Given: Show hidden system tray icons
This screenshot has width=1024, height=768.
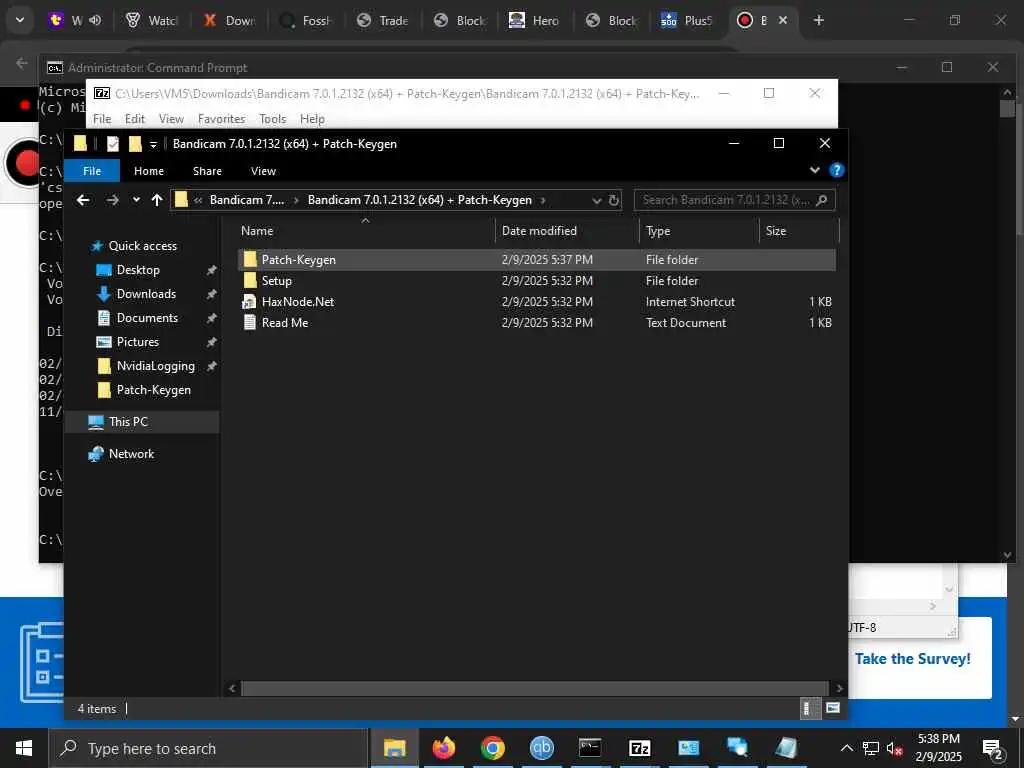Looking at the screenshot, I should 846,748.
